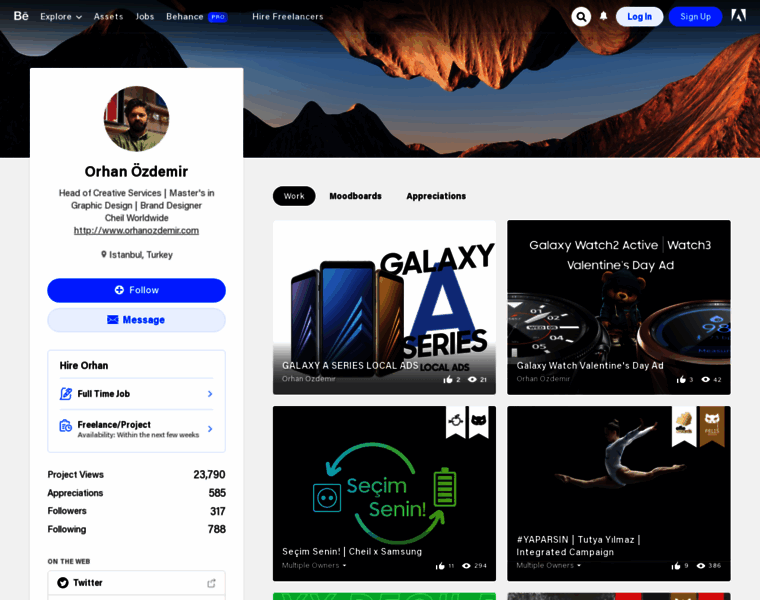Click Orhan Özdemir's profile avatar
The image size is (760, 600).
[x=137, y=119]
